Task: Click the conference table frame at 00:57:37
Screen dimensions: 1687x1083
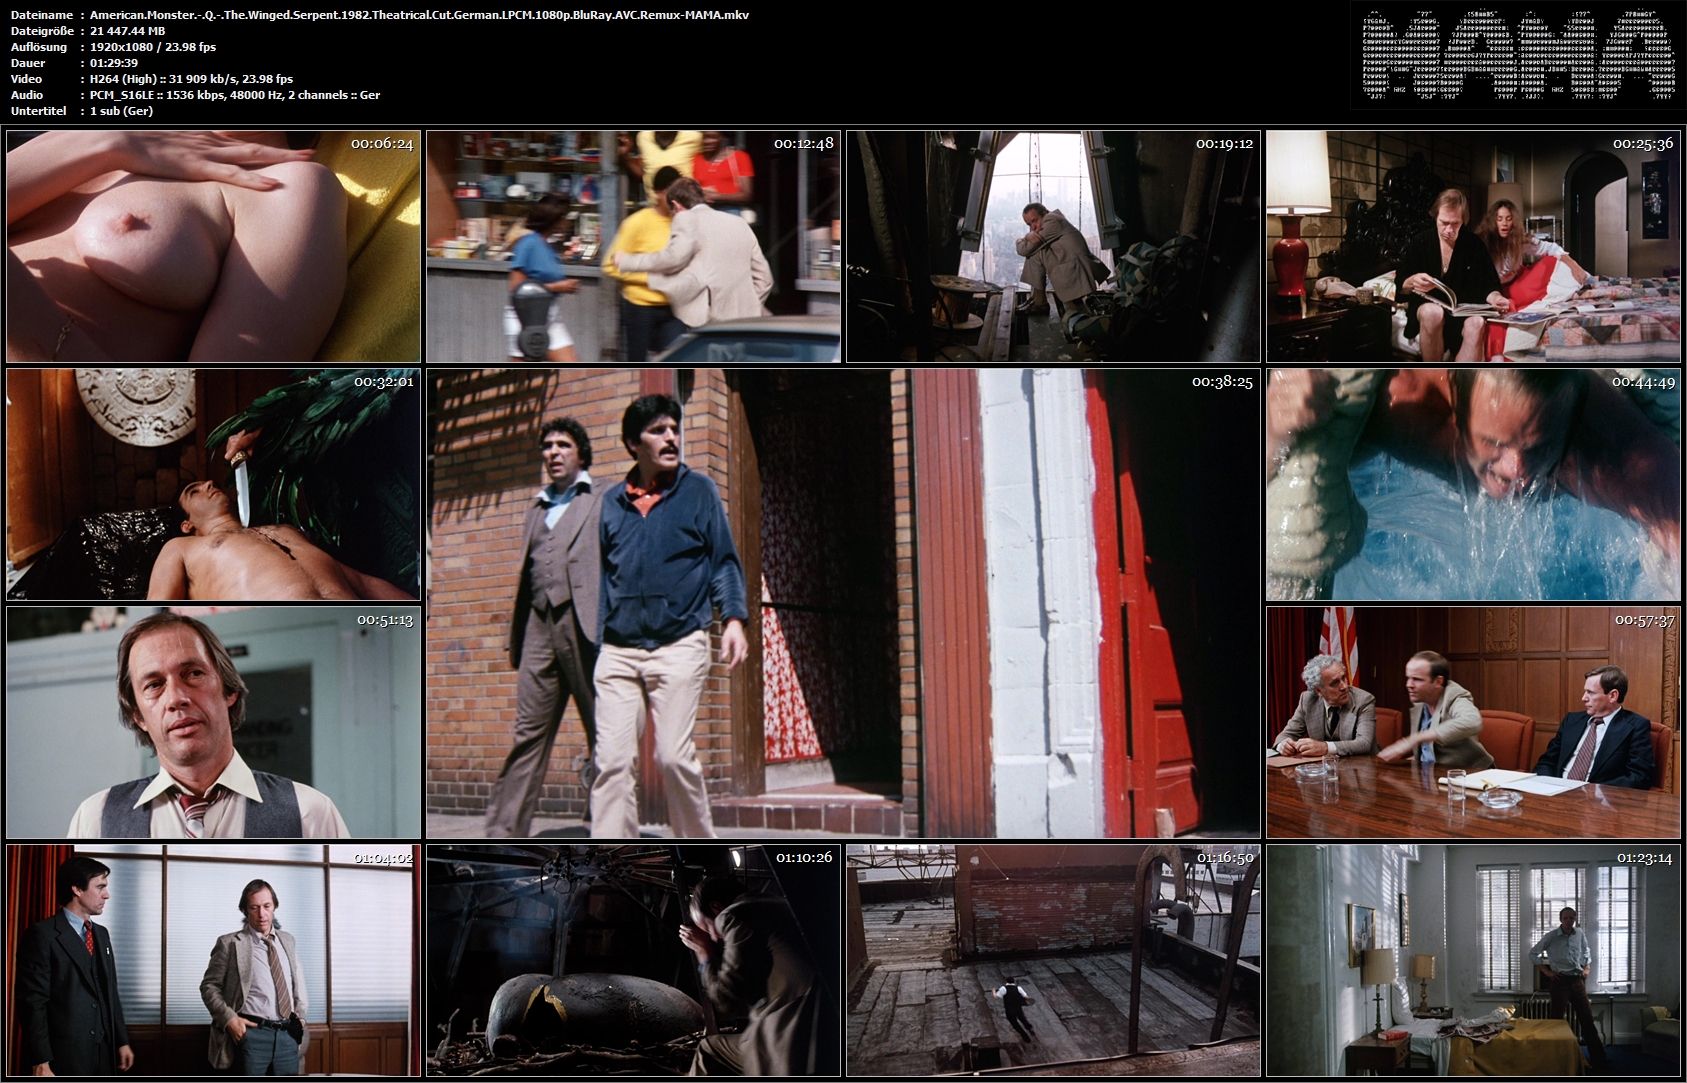Action: [1473, 722]
